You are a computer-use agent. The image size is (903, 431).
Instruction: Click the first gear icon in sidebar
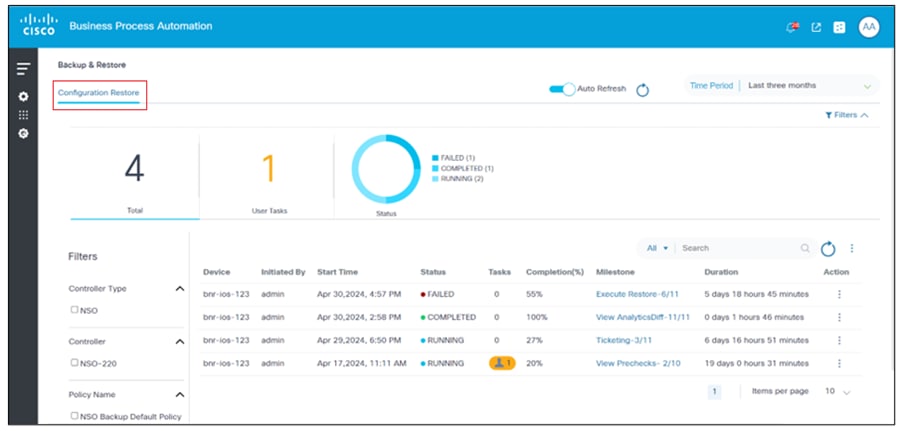point(23,96)
